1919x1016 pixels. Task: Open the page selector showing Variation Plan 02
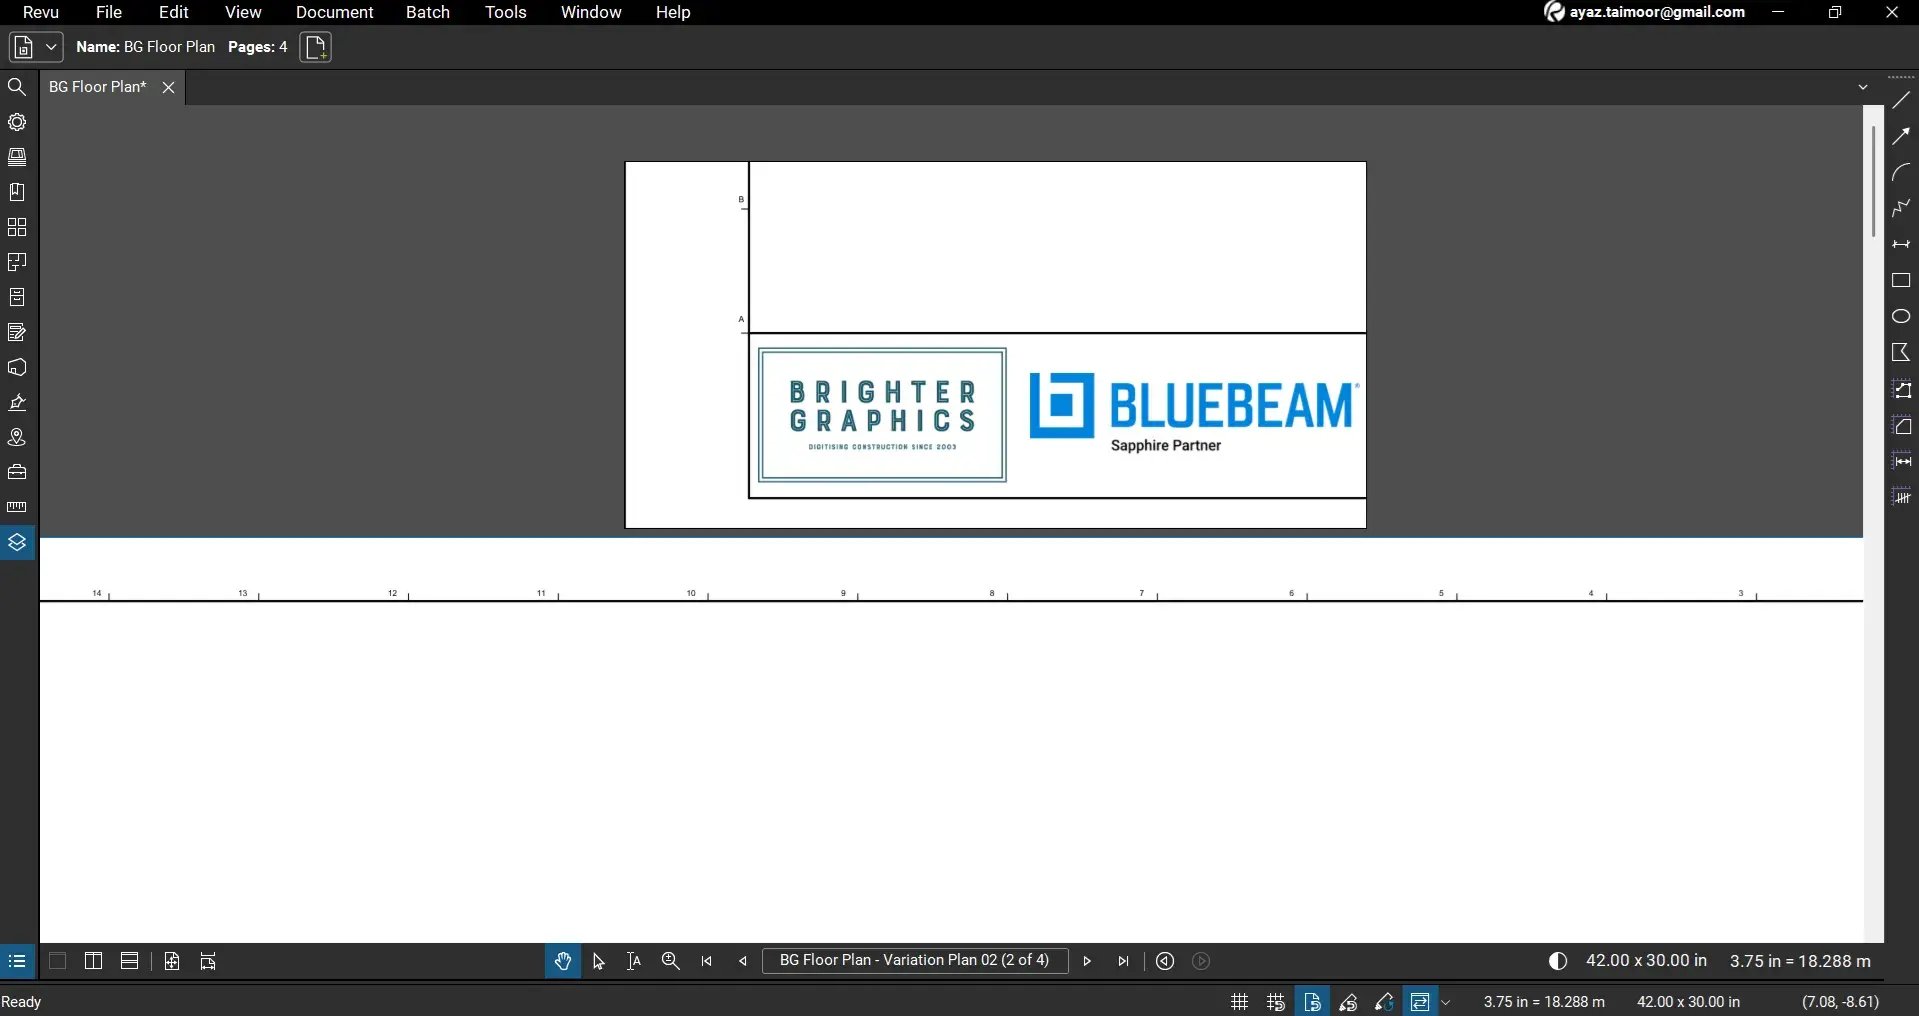coord(913,961)
